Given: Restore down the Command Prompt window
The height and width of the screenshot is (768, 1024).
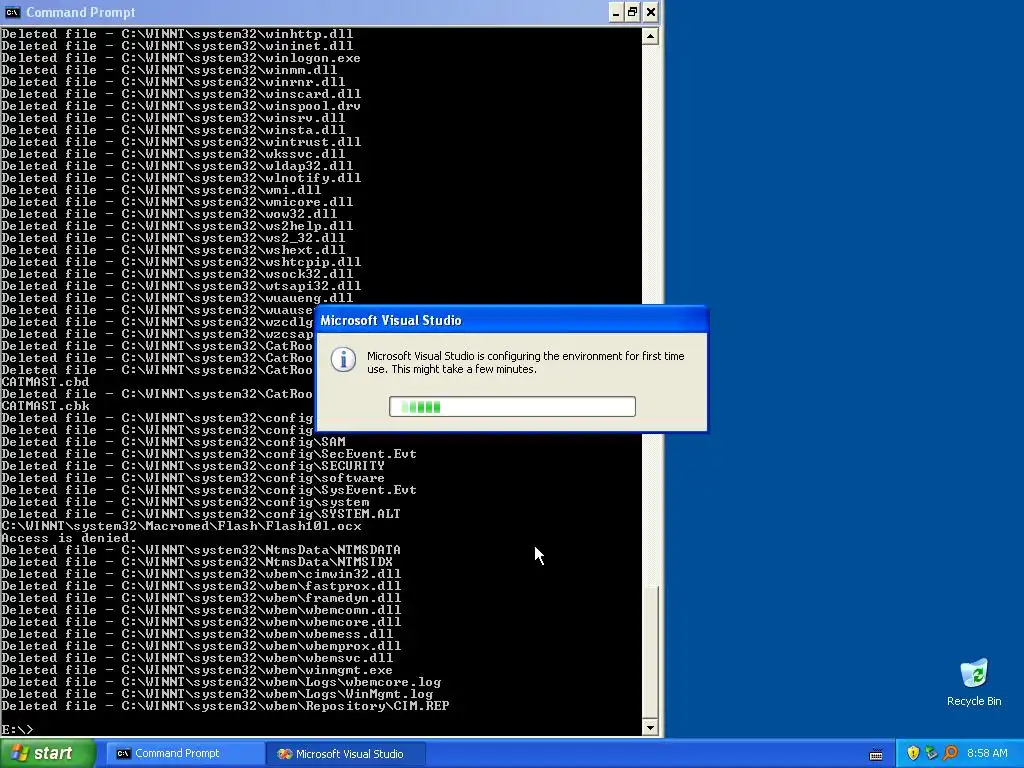Looking at the screenshot, I should [x=633, y=12].
